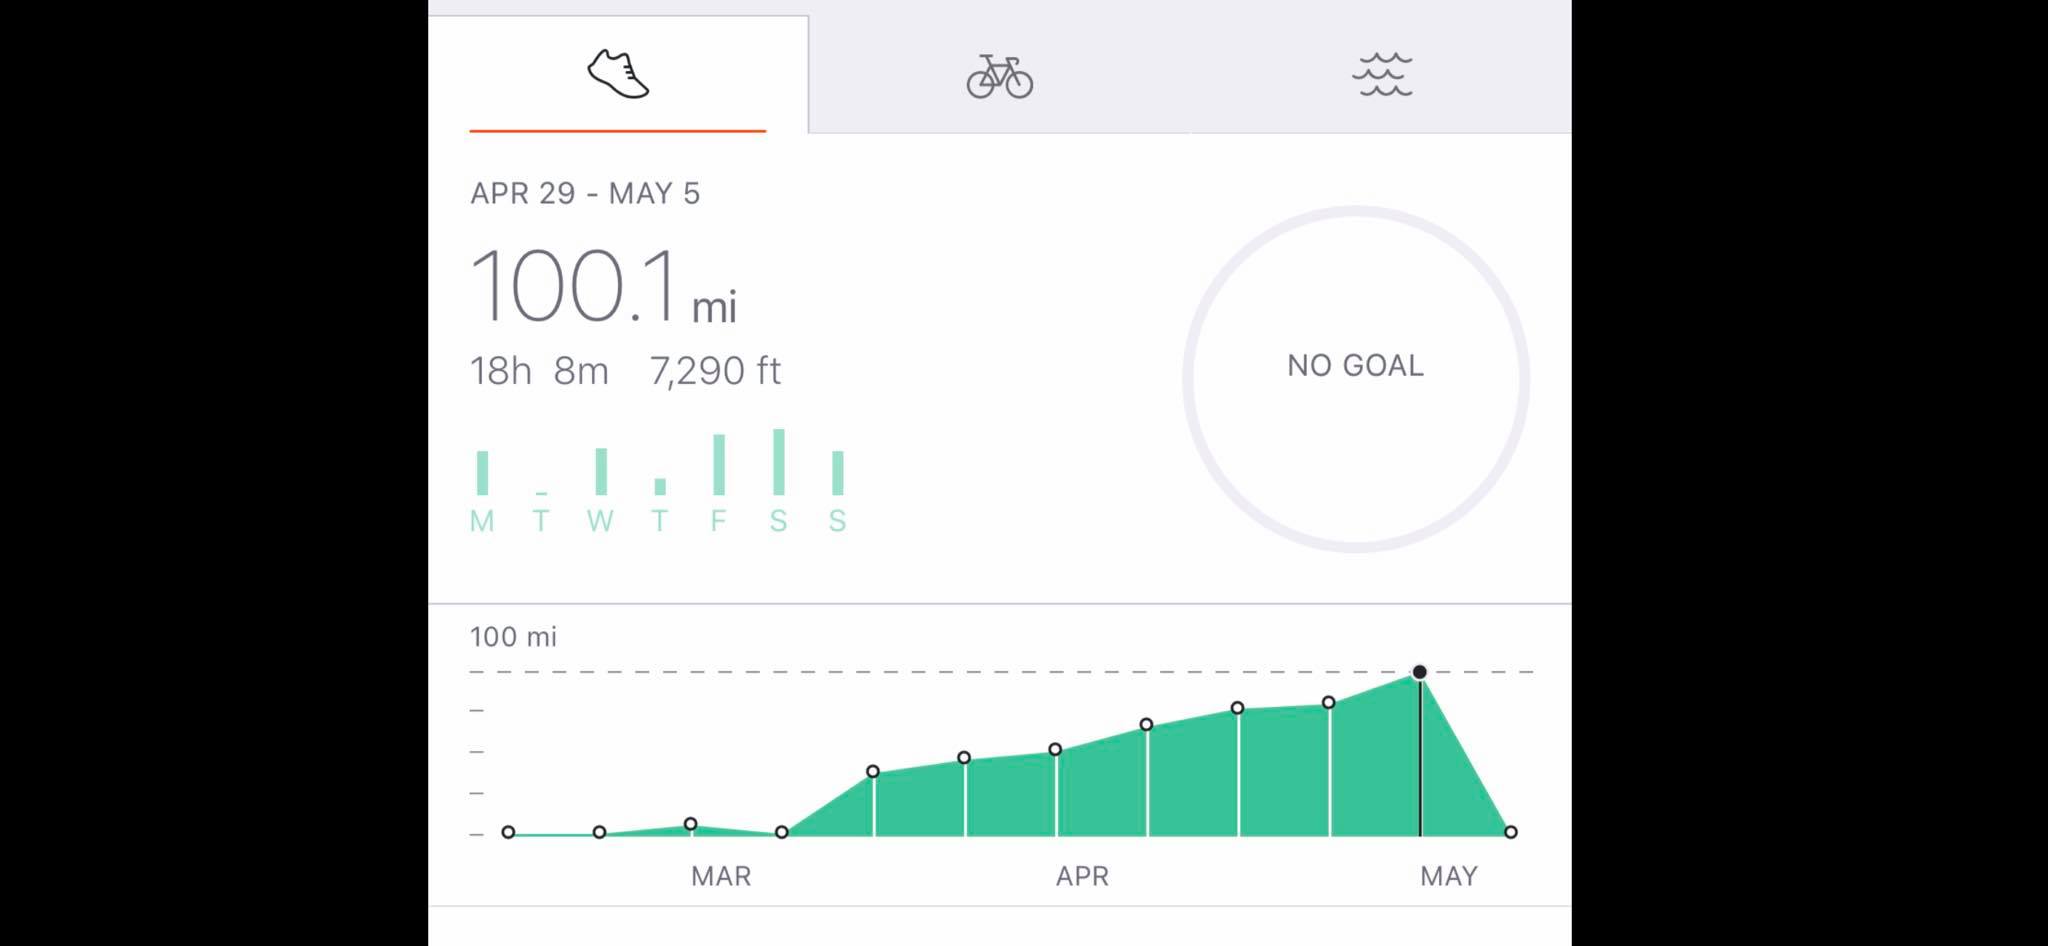Image resolution: width=2048 pixels, height=946 pixels.
Task: Select Sunday's activity bar
Action: point(838,473)
